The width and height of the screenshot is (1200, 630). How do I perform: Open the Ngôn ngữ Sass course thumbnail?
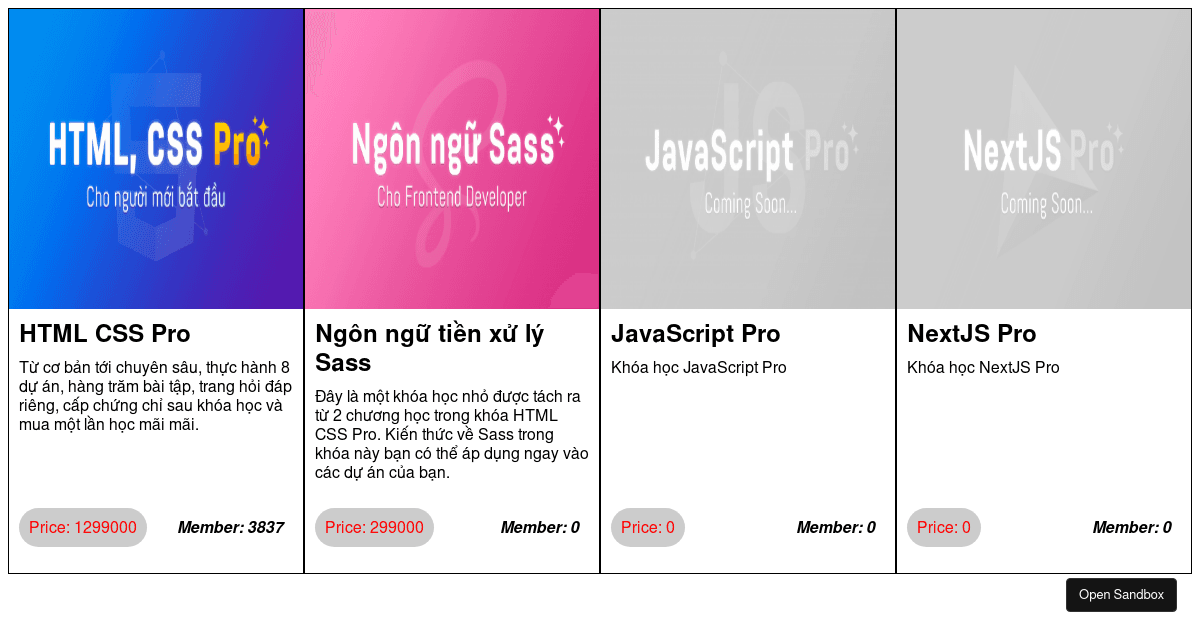click(452, 159)
